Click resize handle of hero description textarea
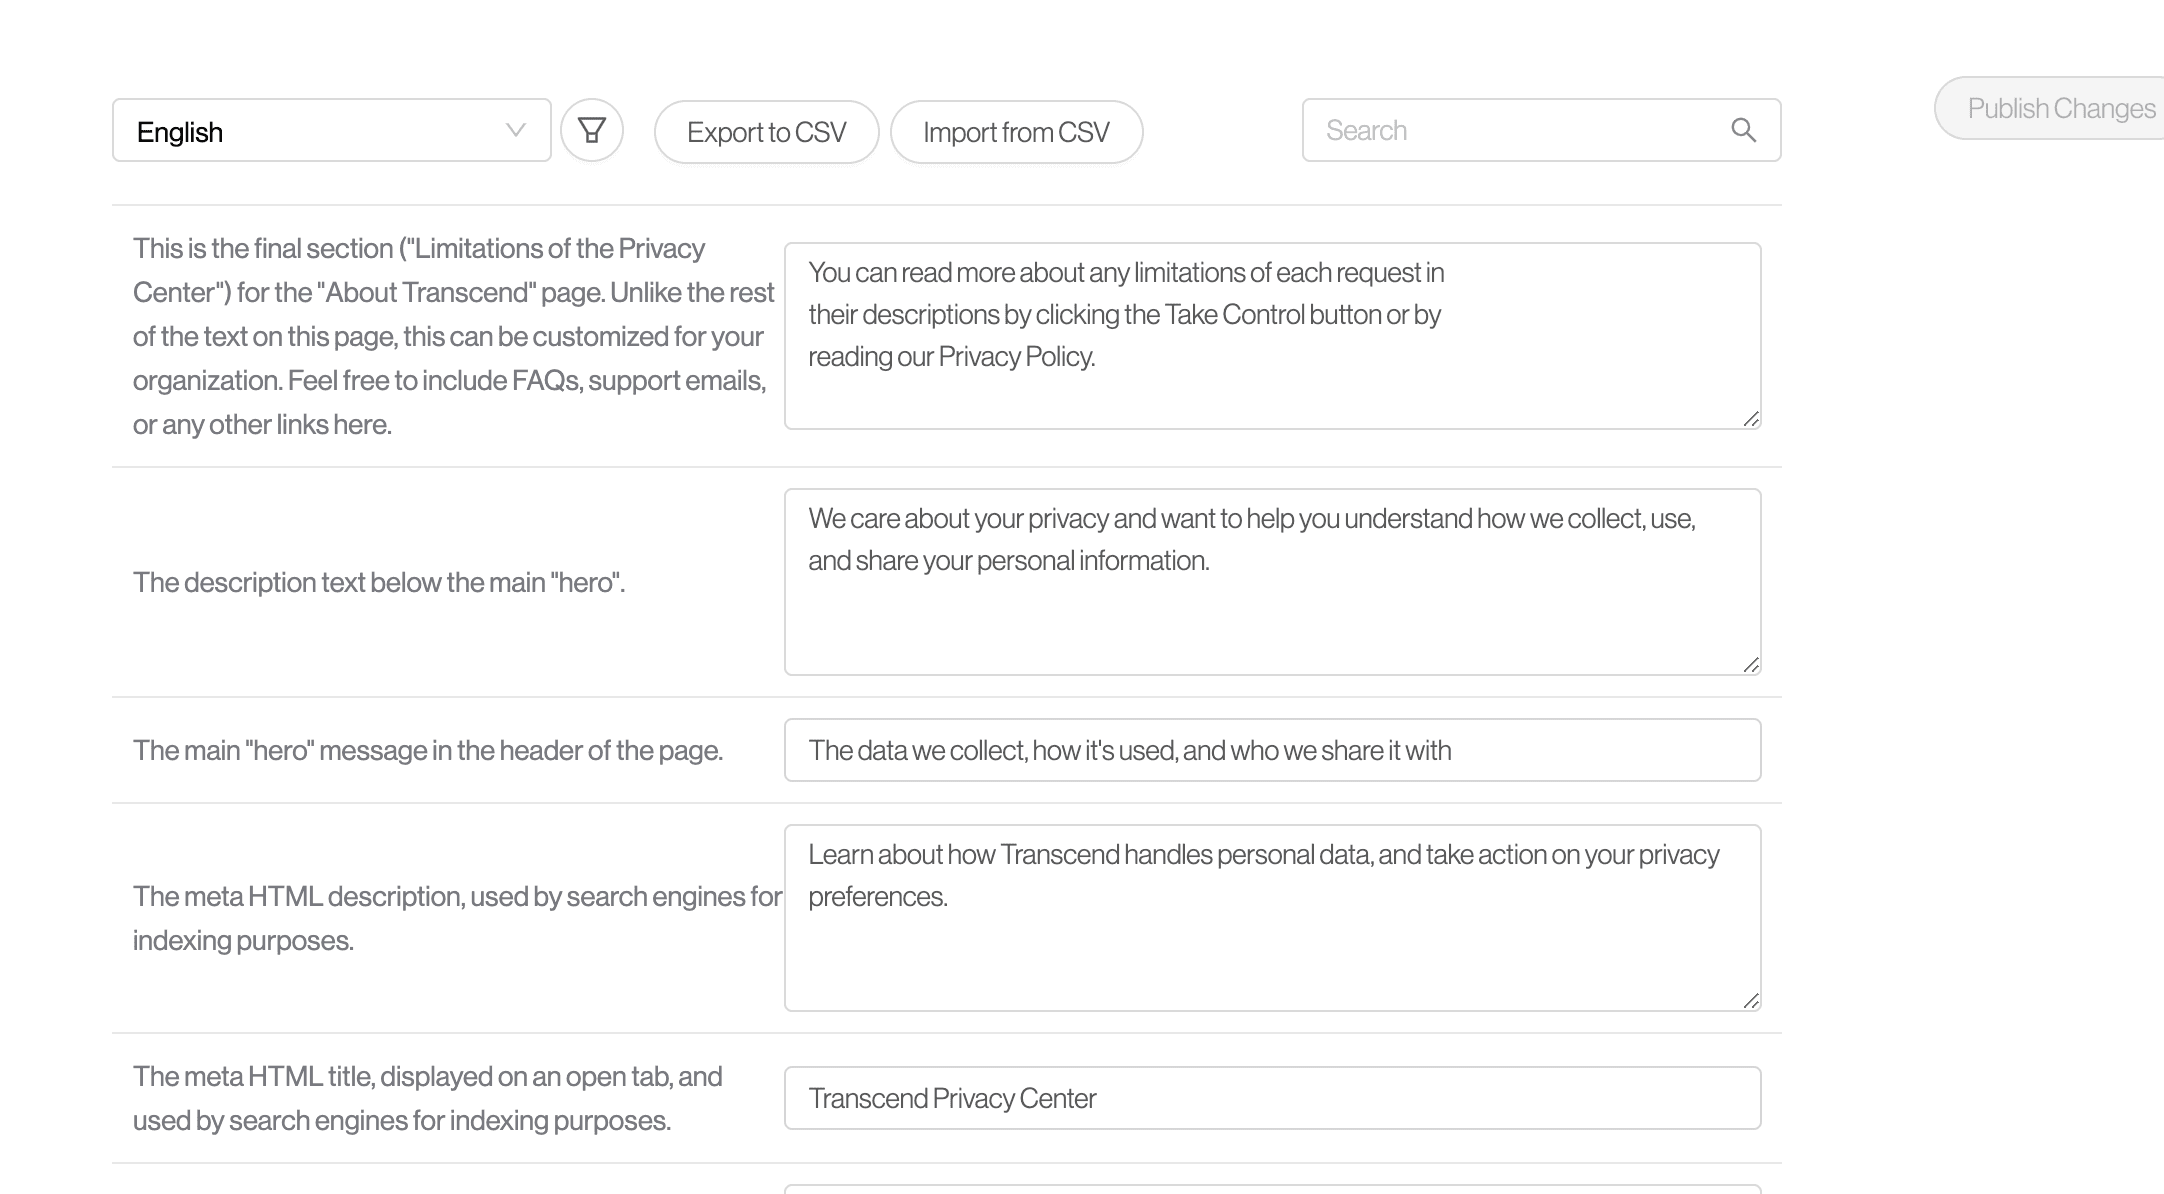 pyautogui.click(x=1751, y=665)
